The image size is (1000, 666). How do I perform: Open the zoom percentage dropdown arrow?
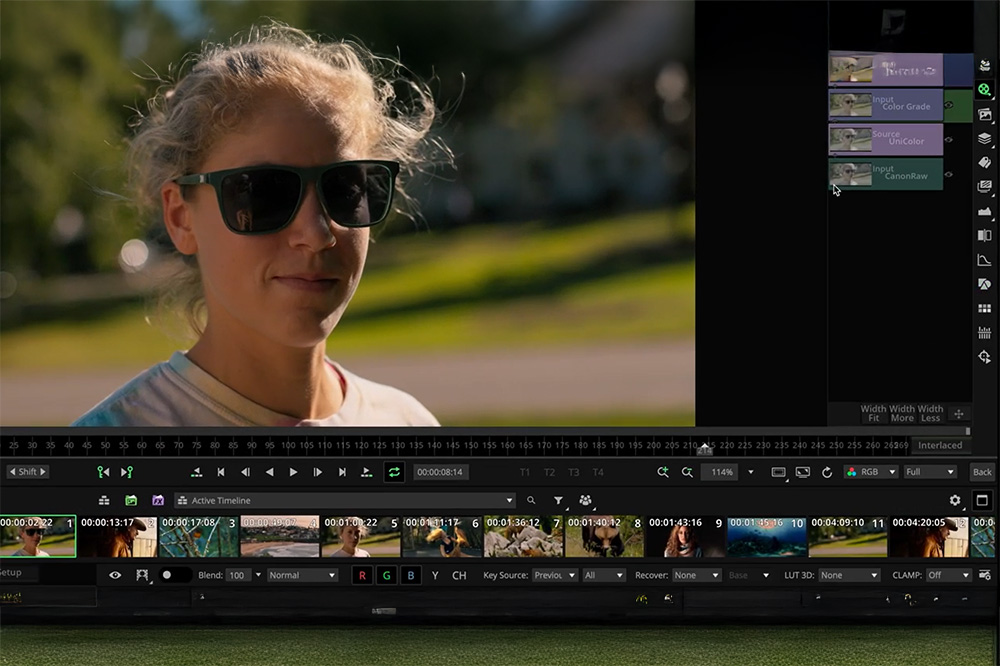click(x=751, y=472)
